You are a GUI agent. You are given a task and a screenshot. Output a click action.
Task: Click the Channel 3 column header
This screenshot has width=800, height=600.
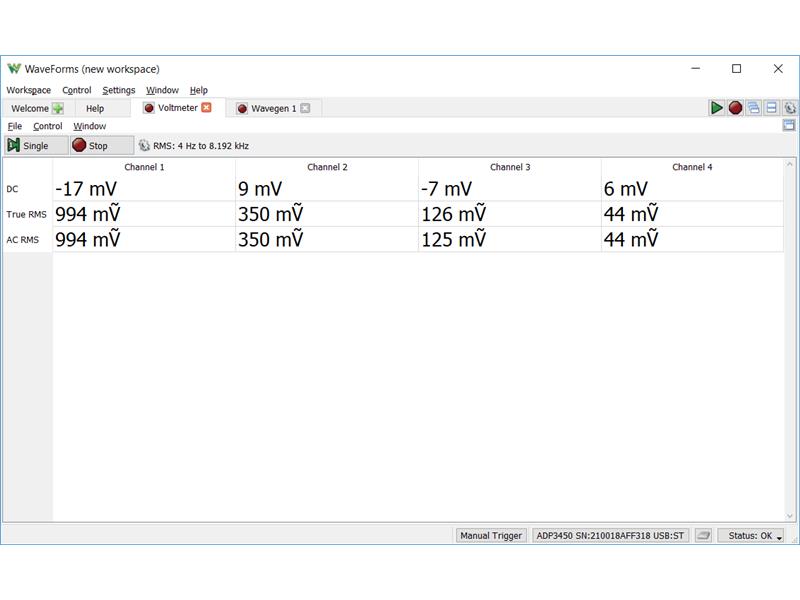pos(510,167)
